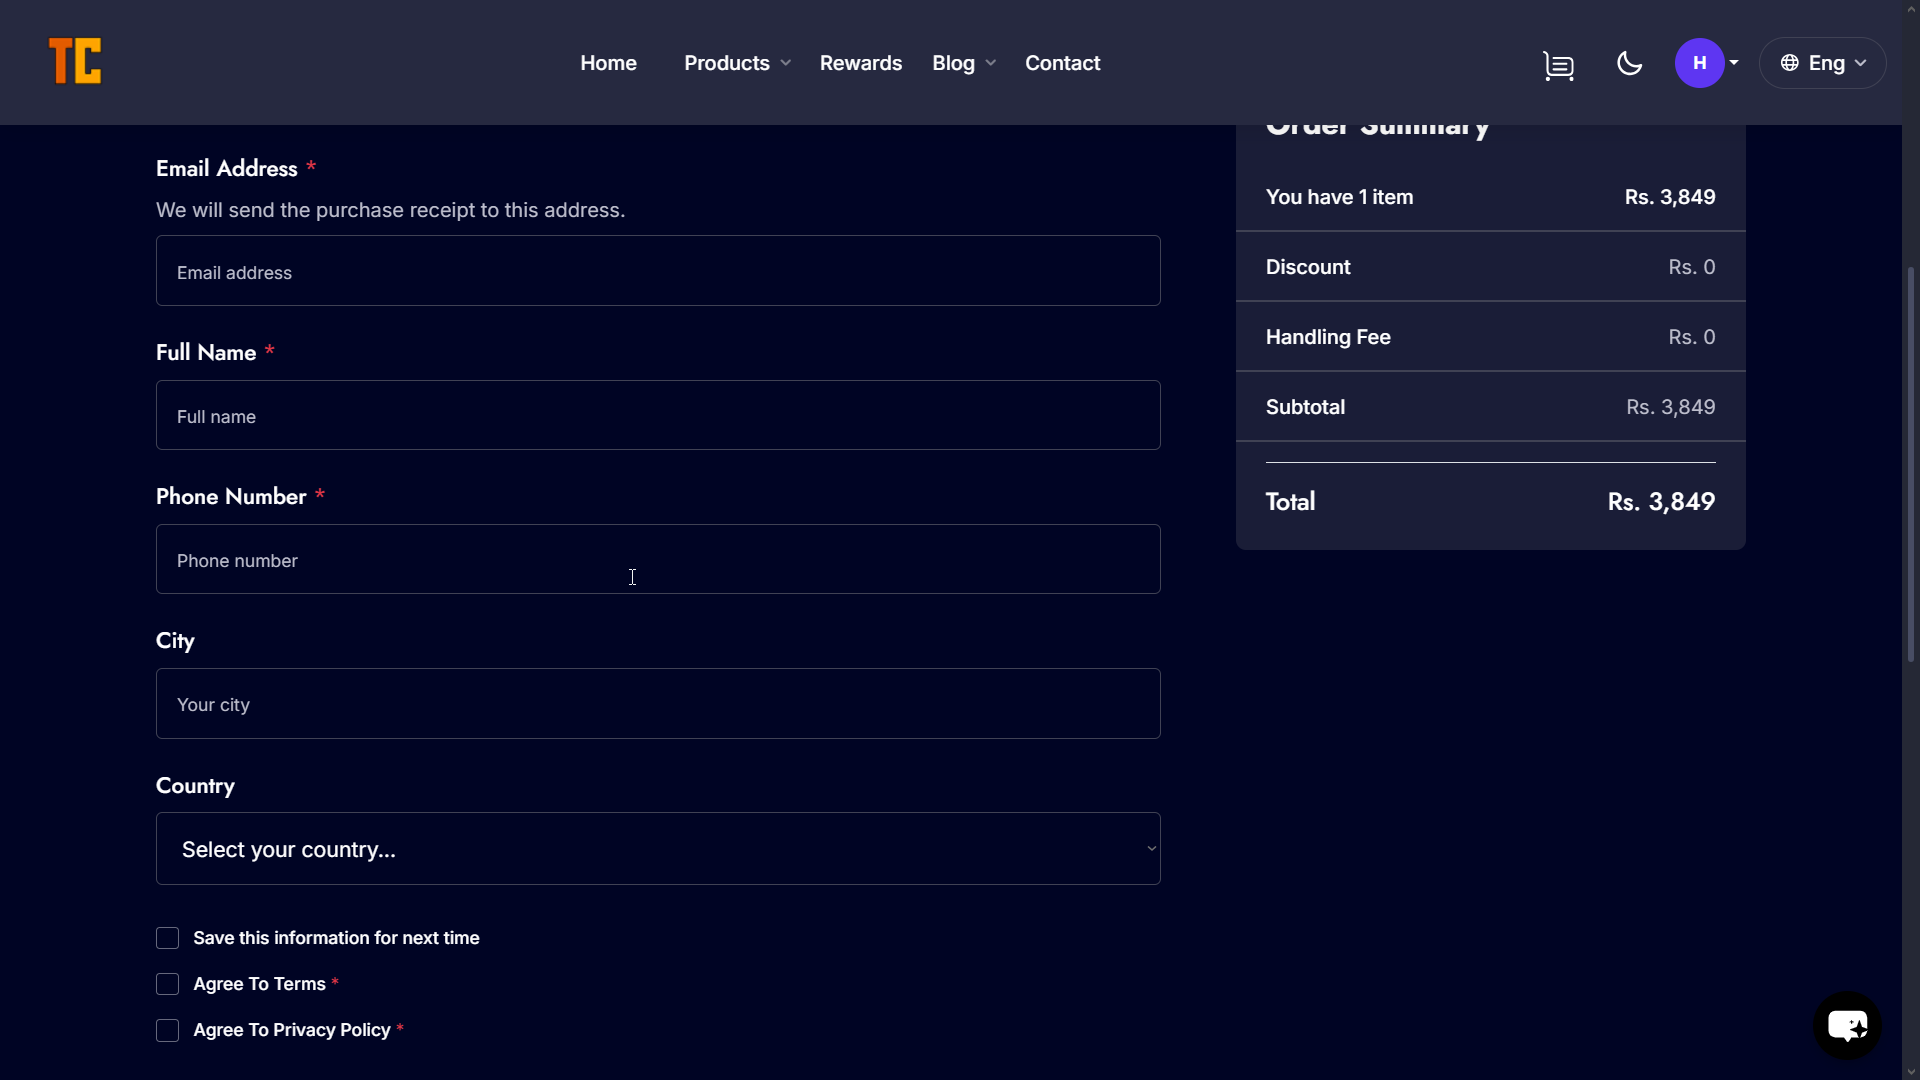Open the Rewards menu item
This screenshot has width=1920, height=1080.
click(x=860, y=63)
